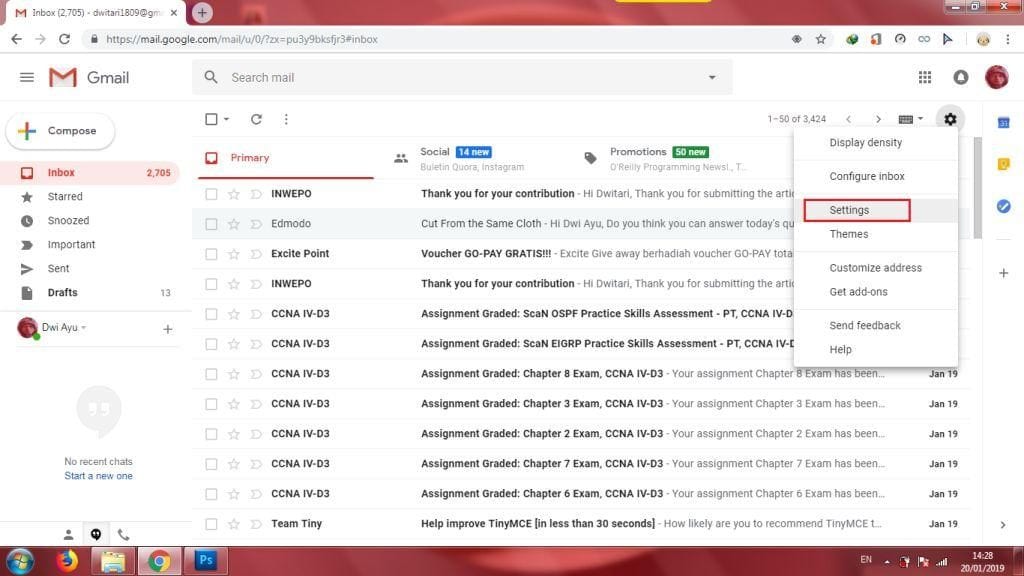Open input tools keyboard dropdown
Image resolution: width=1024 pixels, height=576 pixels.
pyautogui.click(x=910, y=119)
